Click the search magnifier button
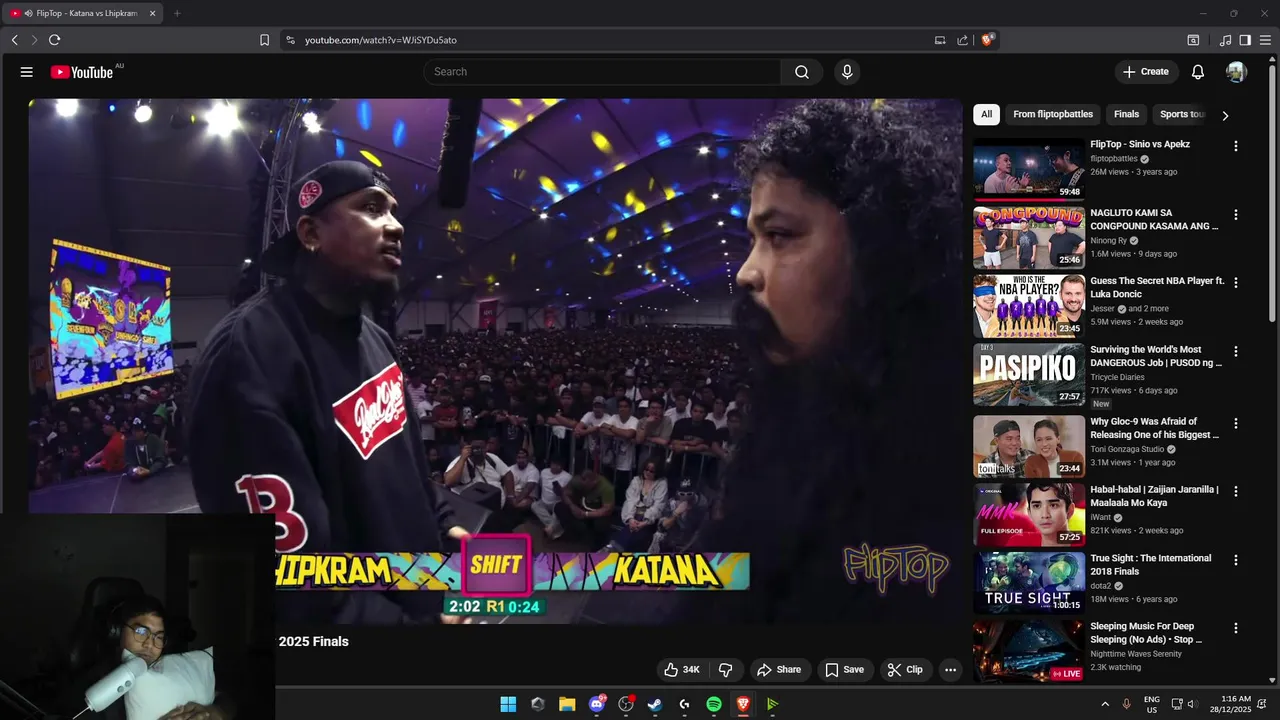This screenshot has width=1280, height=720. point(802,72)
